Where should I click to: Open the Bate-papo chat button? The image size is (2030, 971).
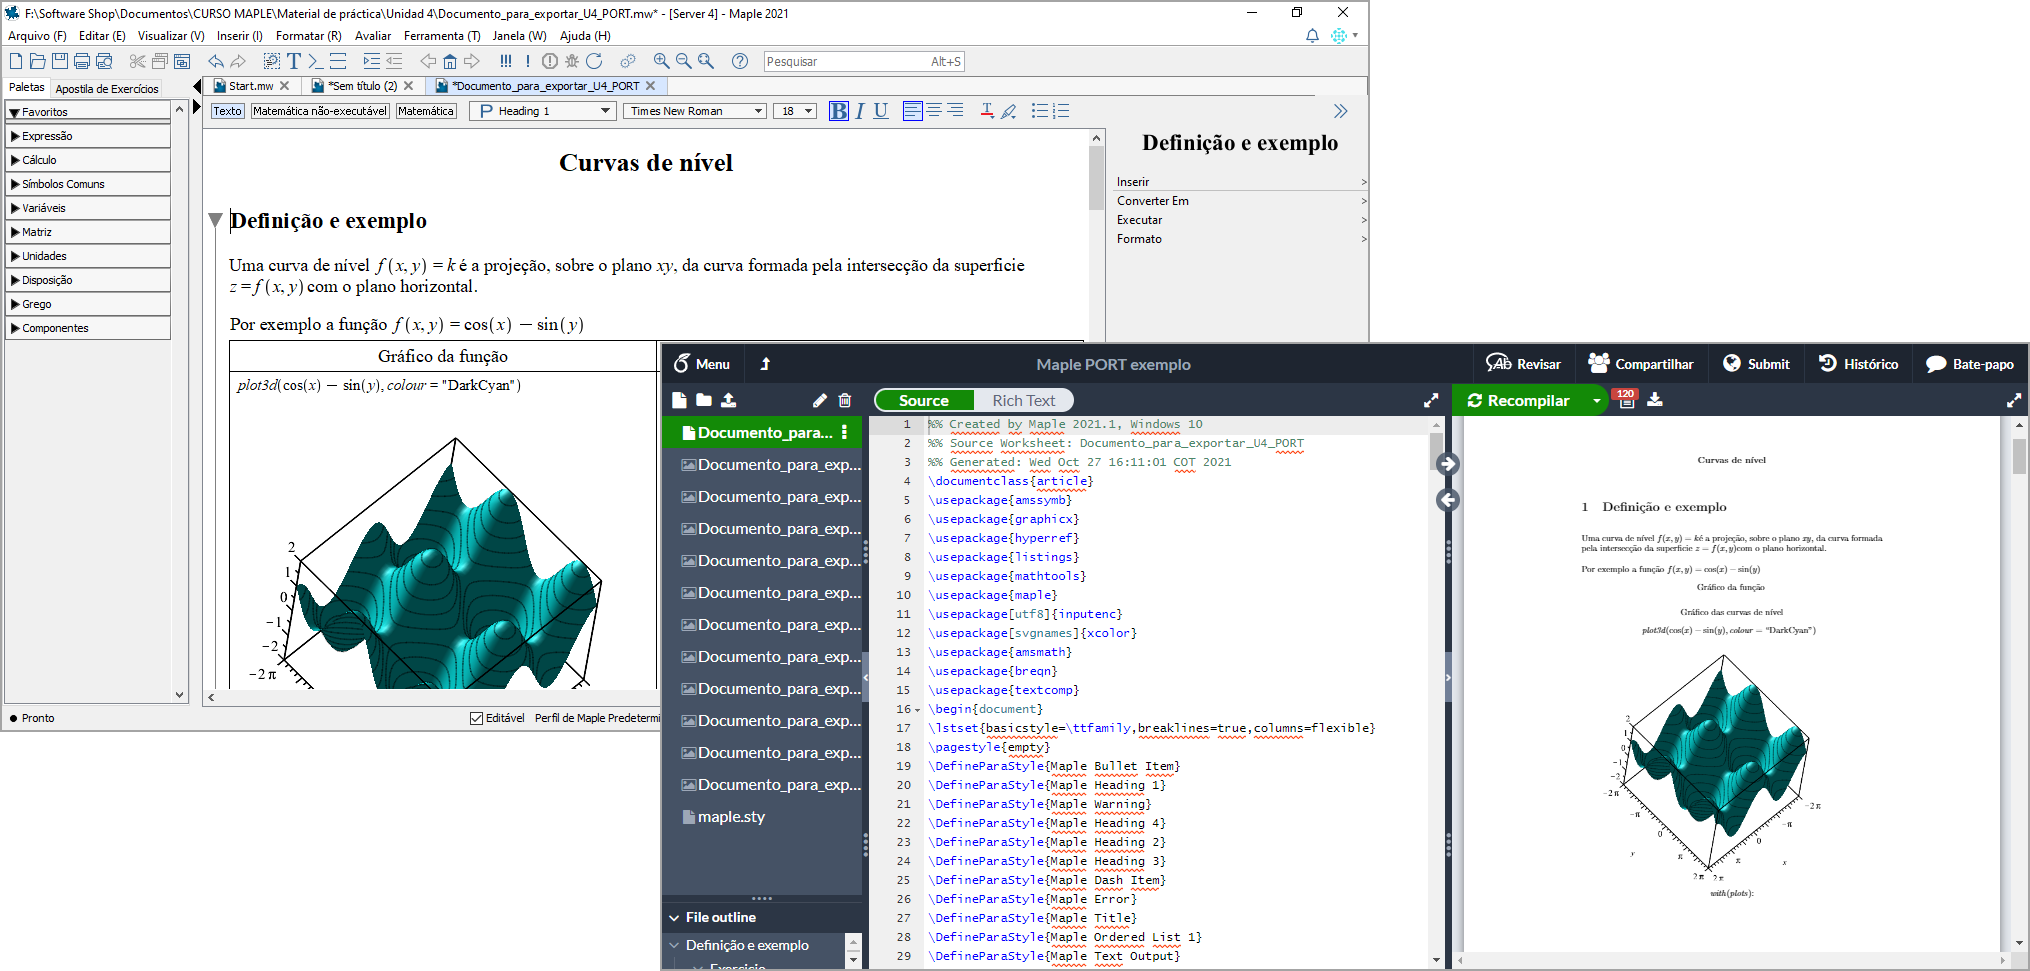[x=1970, y=364]
